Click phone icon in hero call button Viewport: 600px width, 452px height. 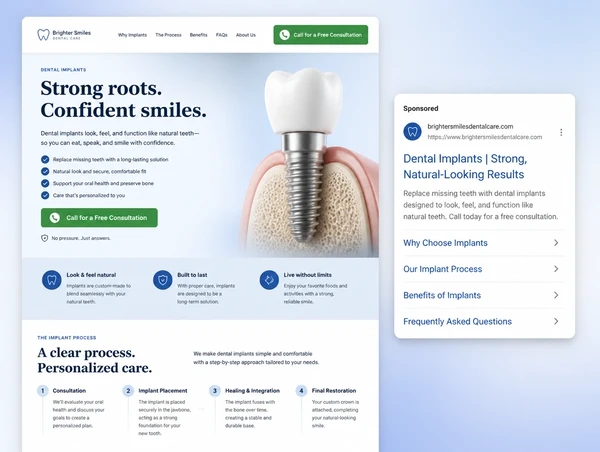55,218
